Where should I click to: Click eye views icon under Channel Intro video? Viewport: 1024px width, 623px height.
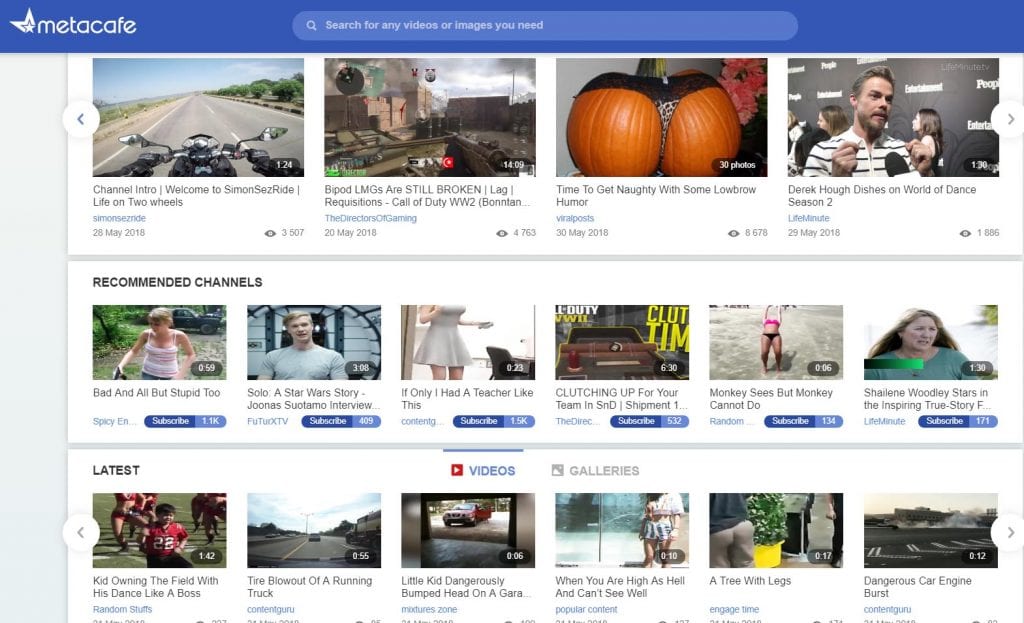tap(270, 233)
